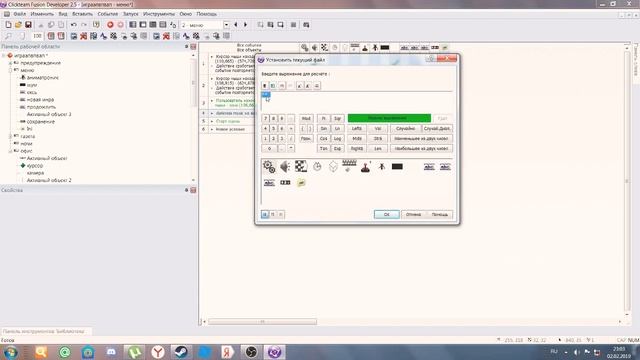Click the Отмена button in dialog
640x360 pixels.
tap(413, 214)
